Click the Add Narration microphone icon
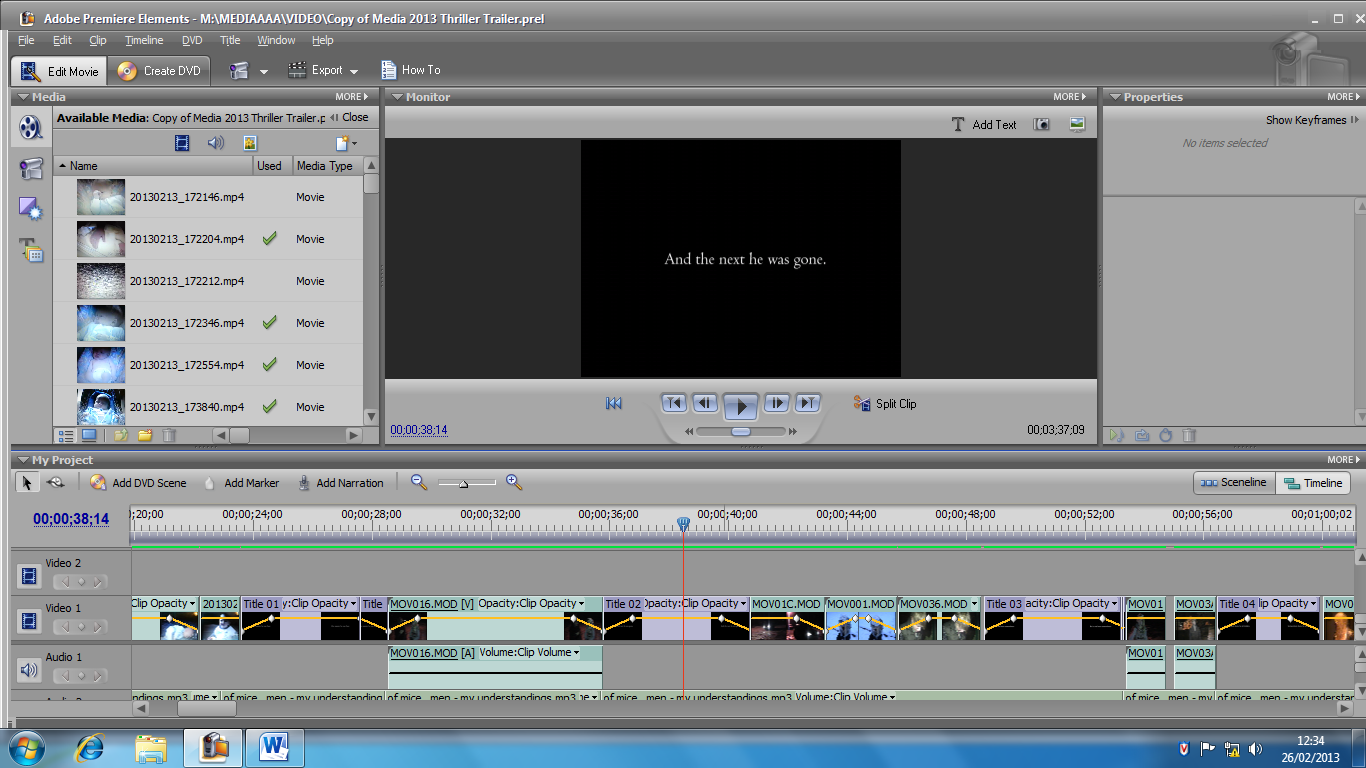The height and width of the screenshot is (768, 1366). 304,483
